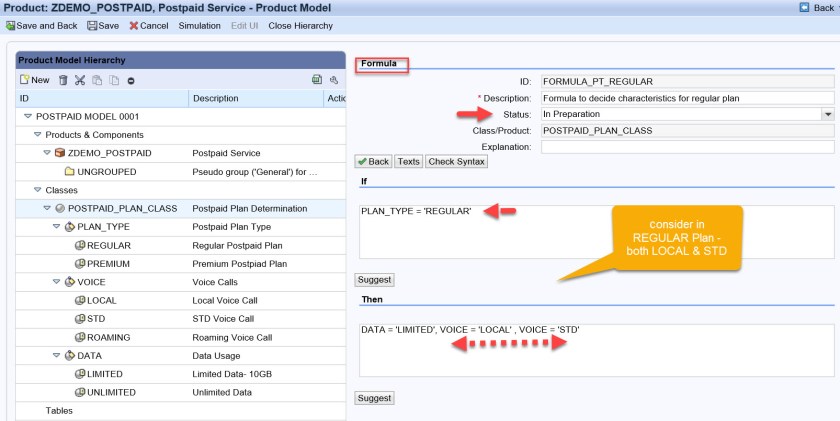Click the green spreadsheet export icon

point(316,80)
